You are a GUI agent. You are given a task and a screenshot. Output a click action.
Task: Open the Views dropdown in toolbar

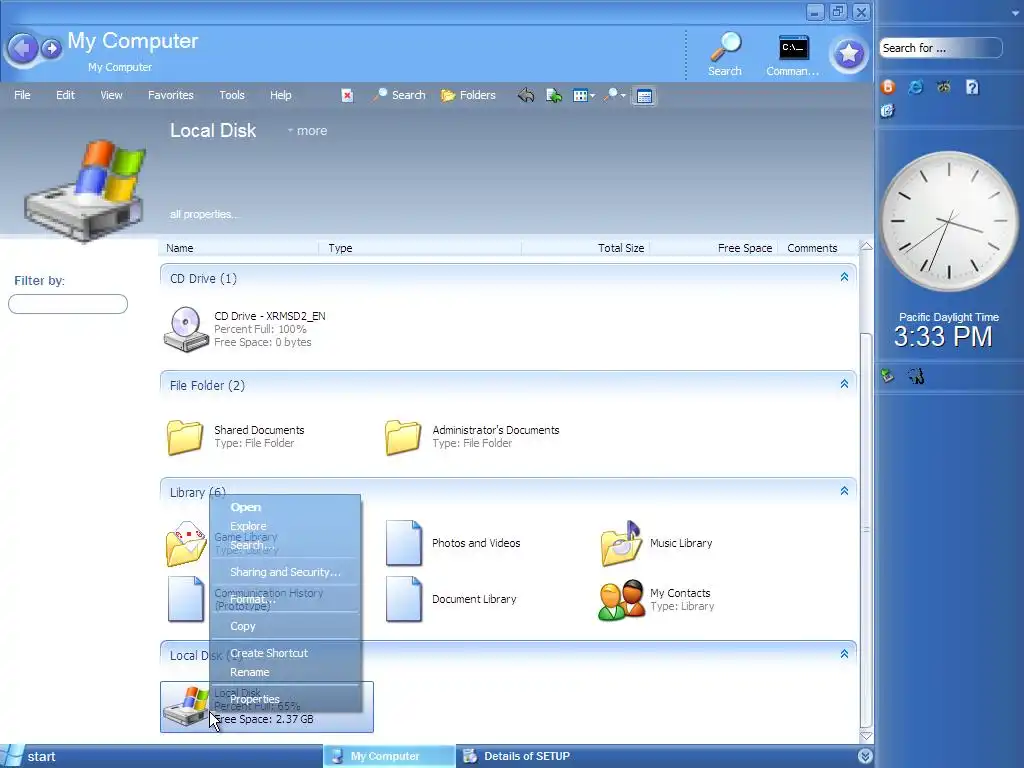coord(583,96)
